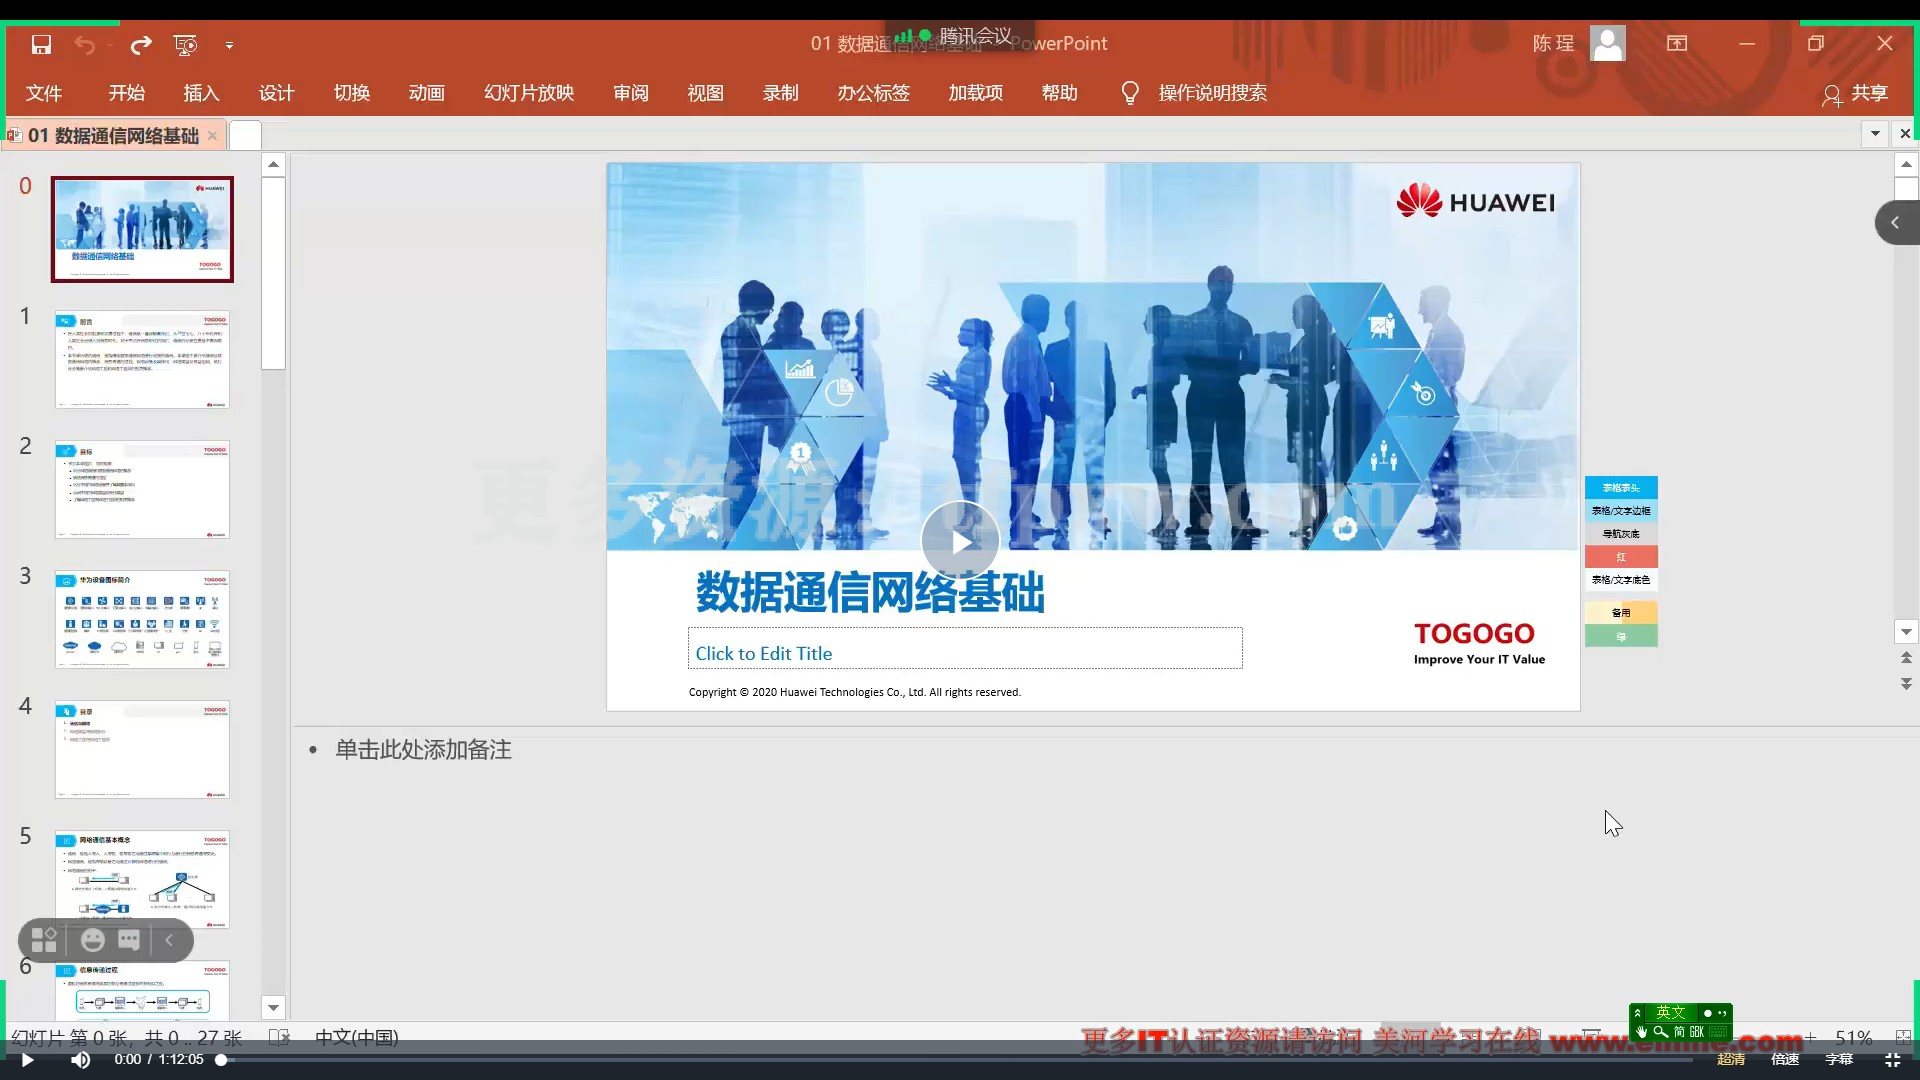Enable 字幕 subtitles in the player
Image resolution: width=1920 pixels, height=1080 pixels.
point(1838,1058)
